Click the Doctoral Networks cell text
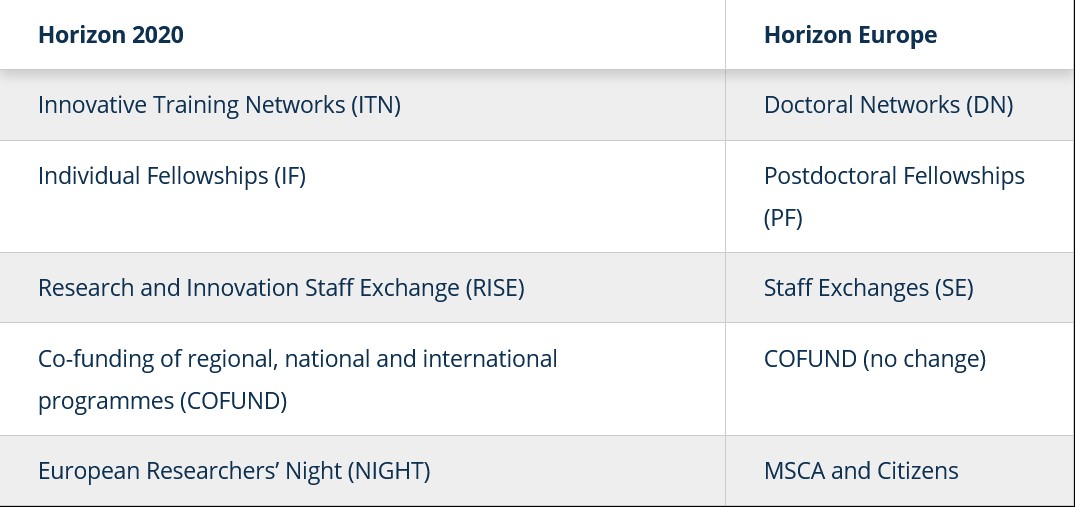Viewport: 1075px width, 507px height. coord(888,105)
